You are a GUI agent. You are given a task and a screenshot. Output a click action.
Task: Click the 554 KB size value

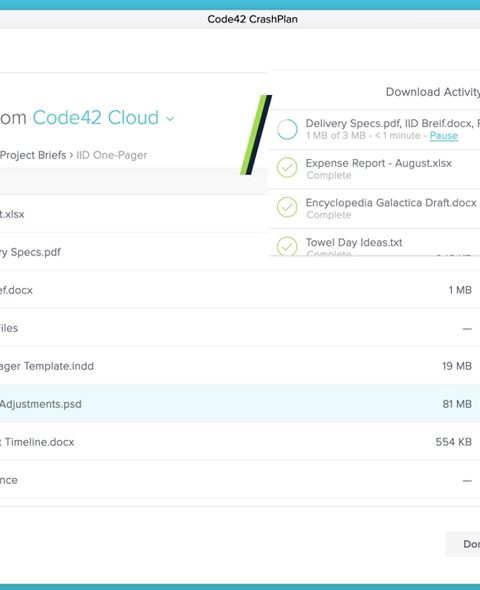pyautogui.click(x=454, y=442)
